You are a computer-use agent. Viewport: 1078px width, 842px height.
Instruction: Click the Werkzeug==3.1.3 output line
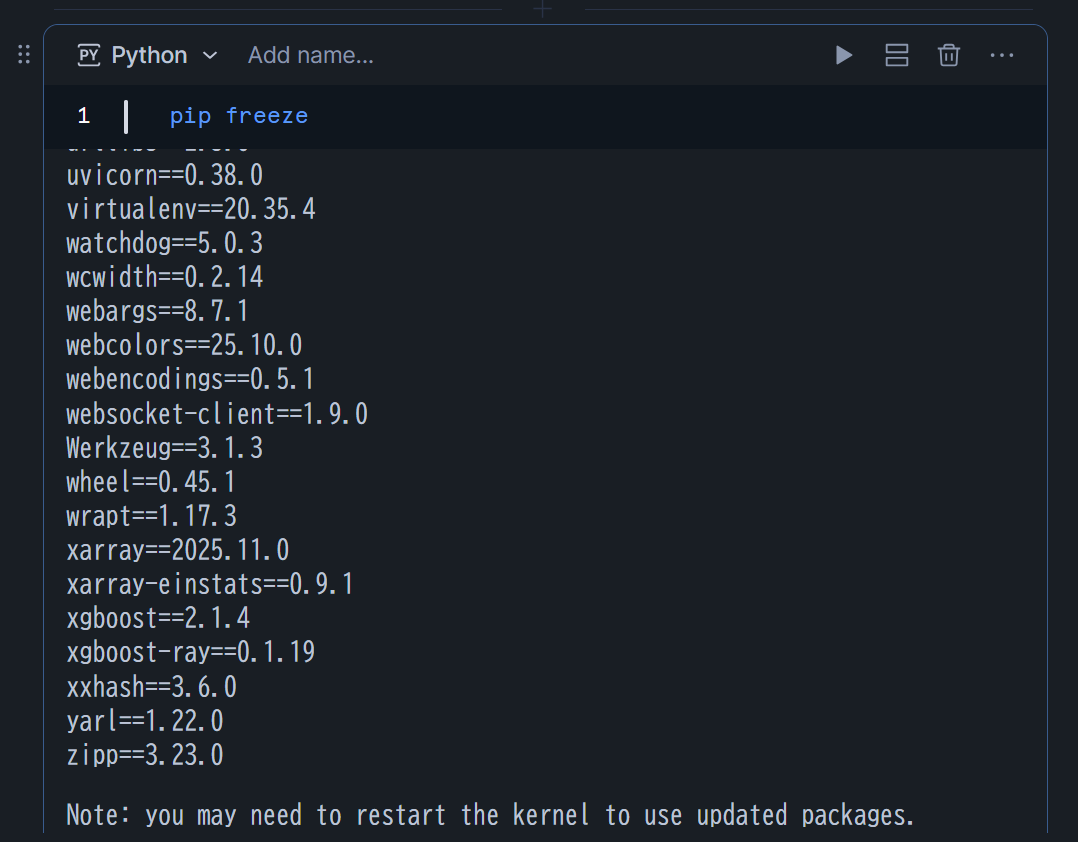coord(165,448)
